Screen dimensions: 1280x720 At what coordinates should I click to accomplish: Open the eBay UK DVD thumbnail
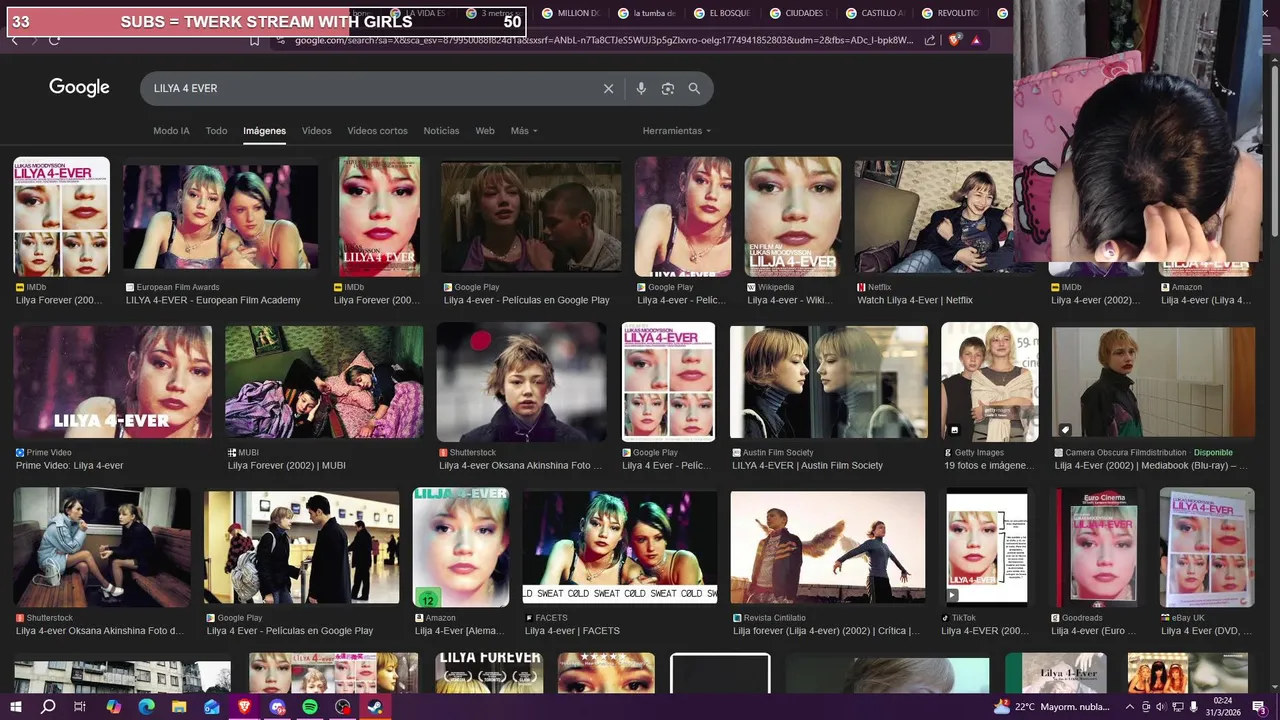click(1207, 547)
